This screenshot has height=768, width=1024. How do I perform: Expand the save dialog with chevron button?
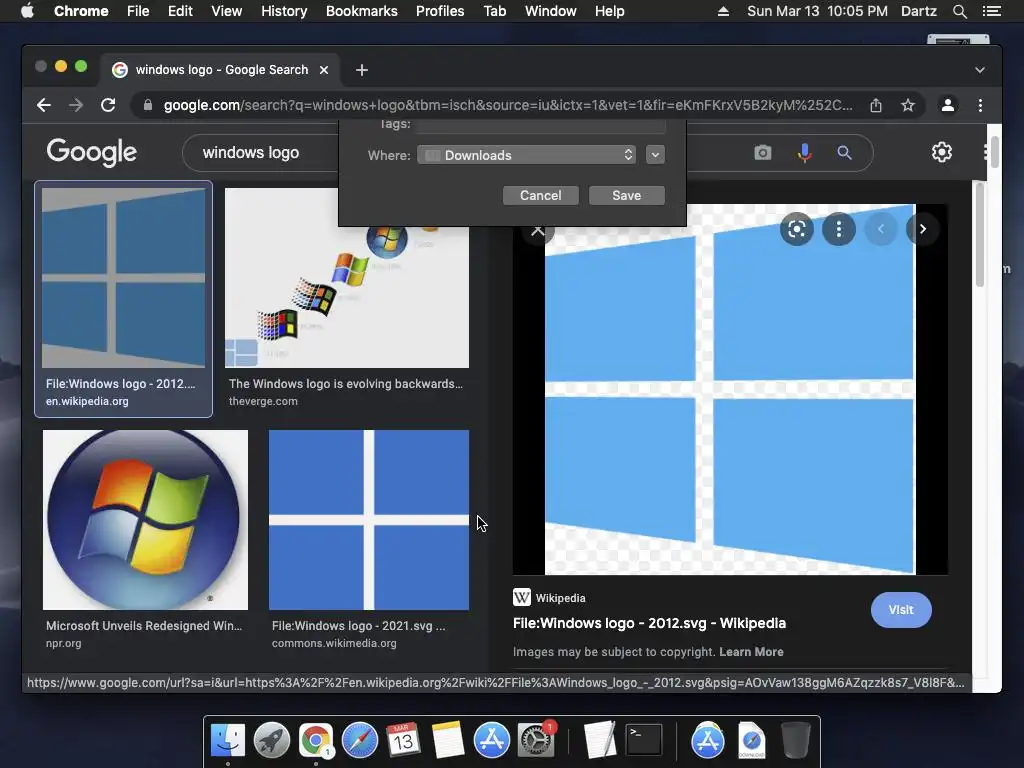655,155
